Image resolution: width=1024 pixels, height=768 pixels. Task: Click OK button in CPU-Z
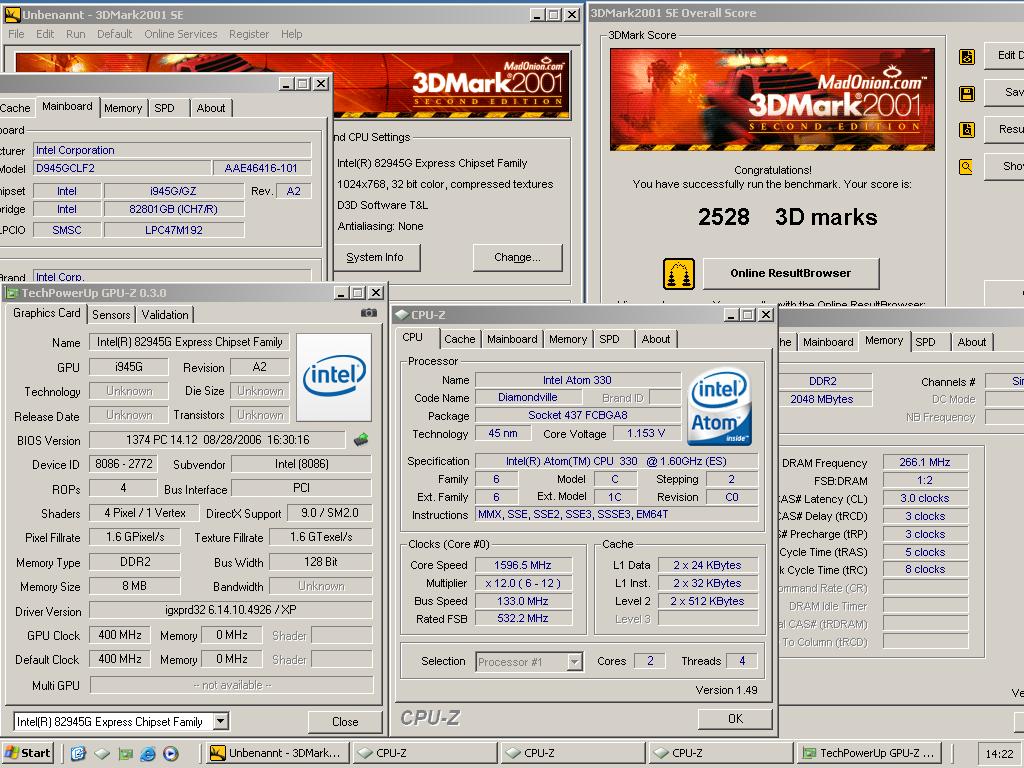coord(735,719)
